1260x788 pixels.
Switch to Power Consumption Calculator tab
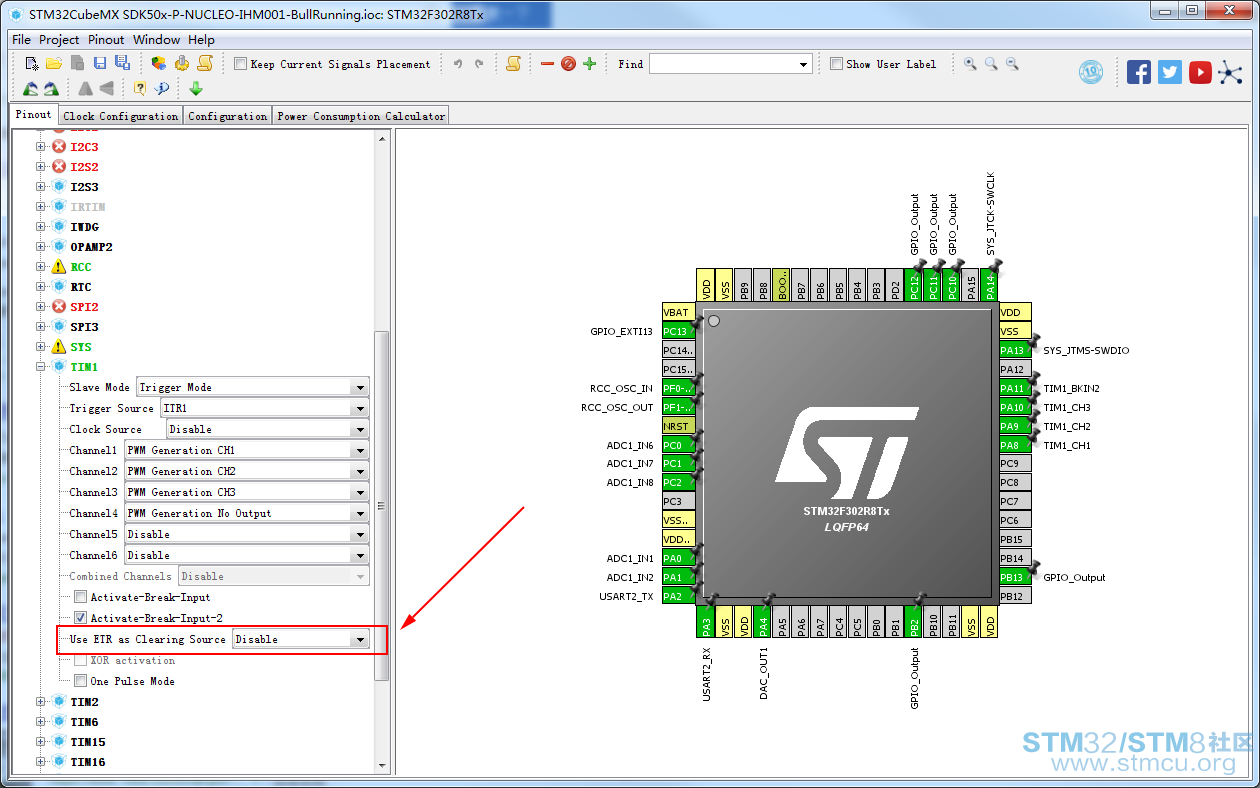click(361, 116)
